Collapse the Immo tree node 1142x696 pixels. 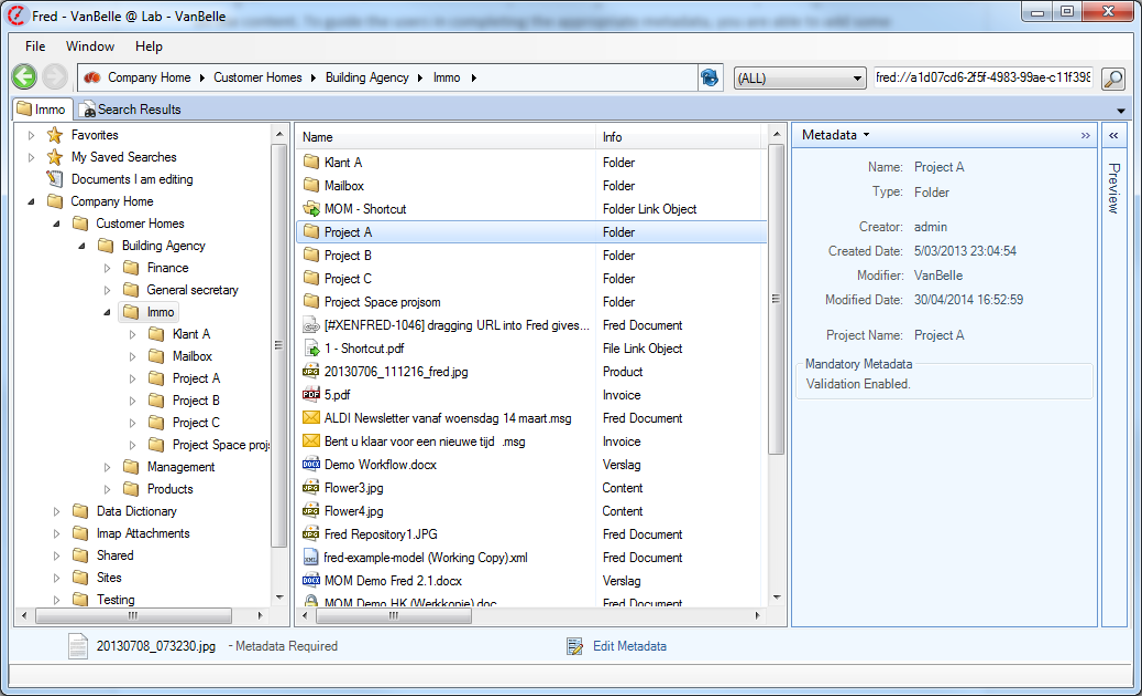click(x=107, y=312)
